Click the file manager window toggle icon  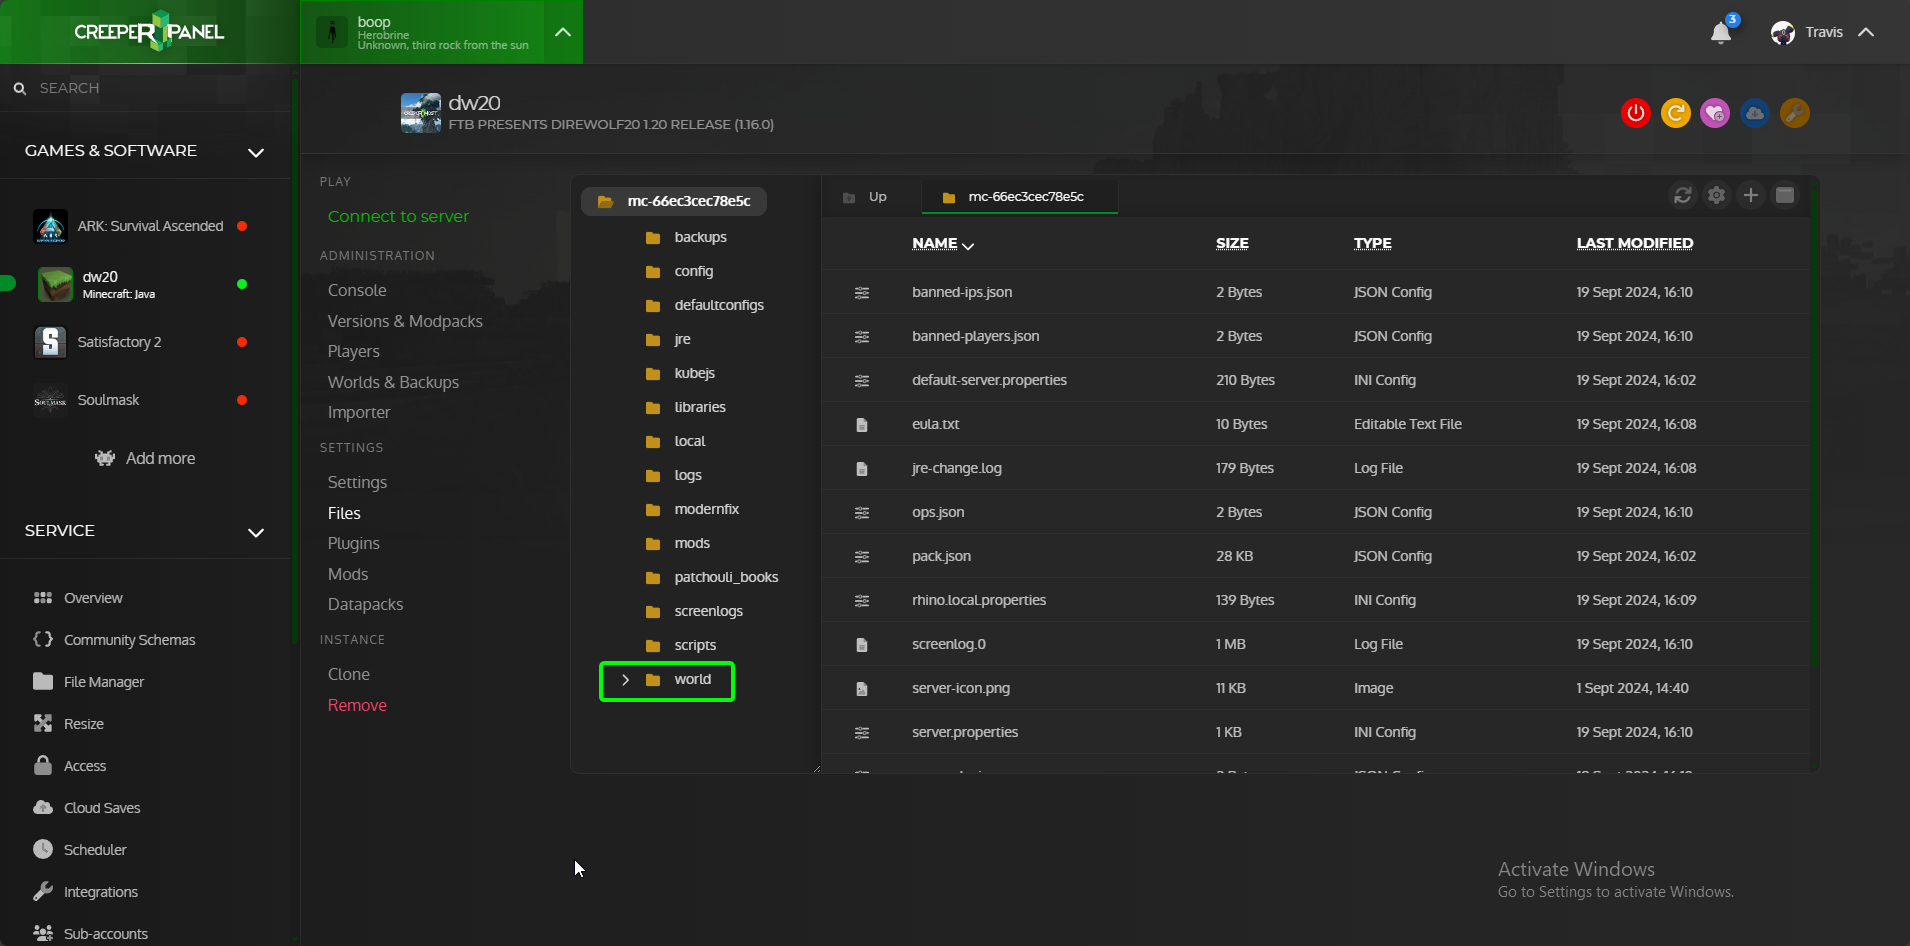[x=1785, y=195]
